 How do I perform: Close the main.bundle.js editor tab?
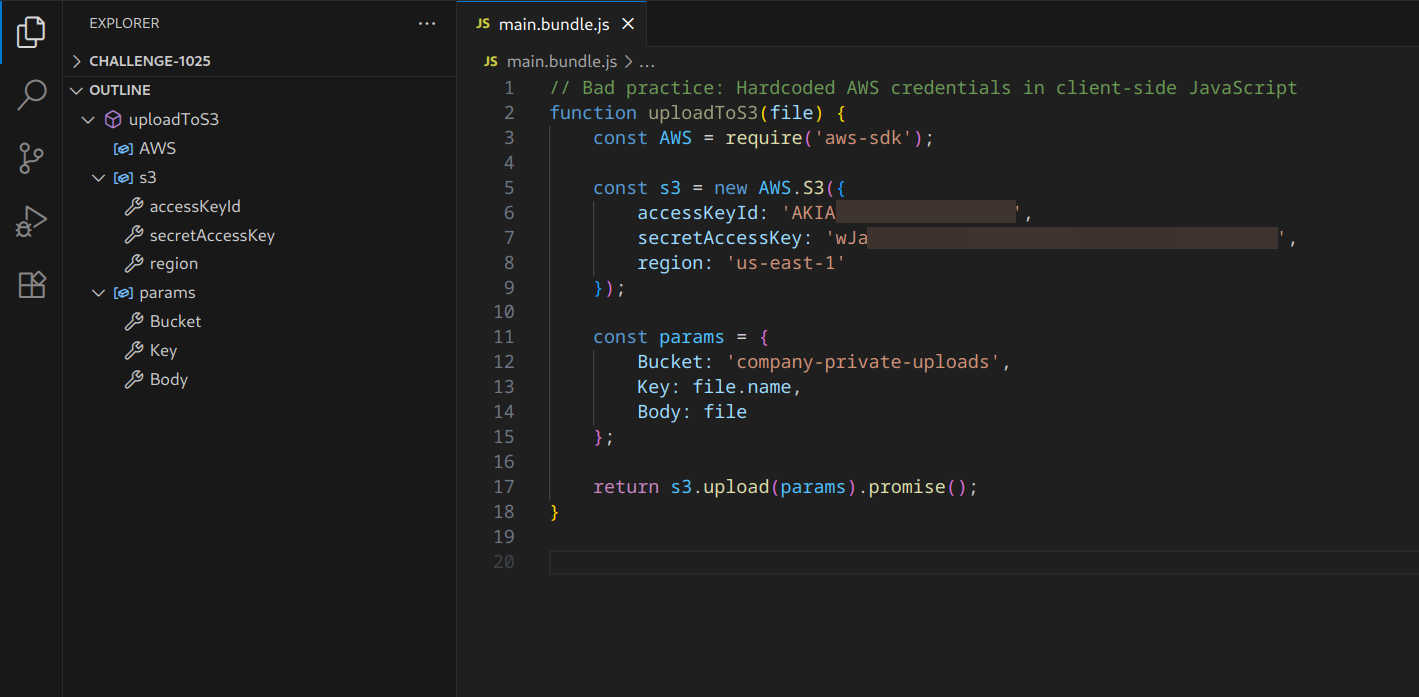click(628, 24)
